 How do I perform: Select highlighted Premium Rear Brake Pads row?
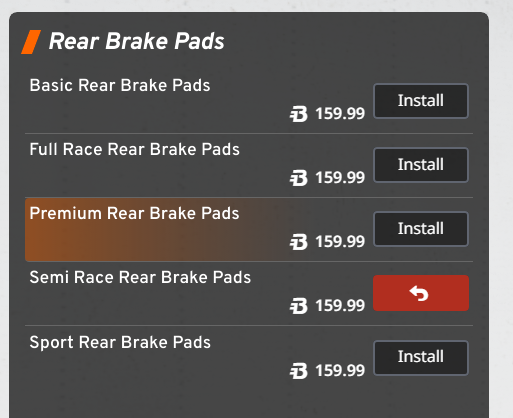(249, 229)
